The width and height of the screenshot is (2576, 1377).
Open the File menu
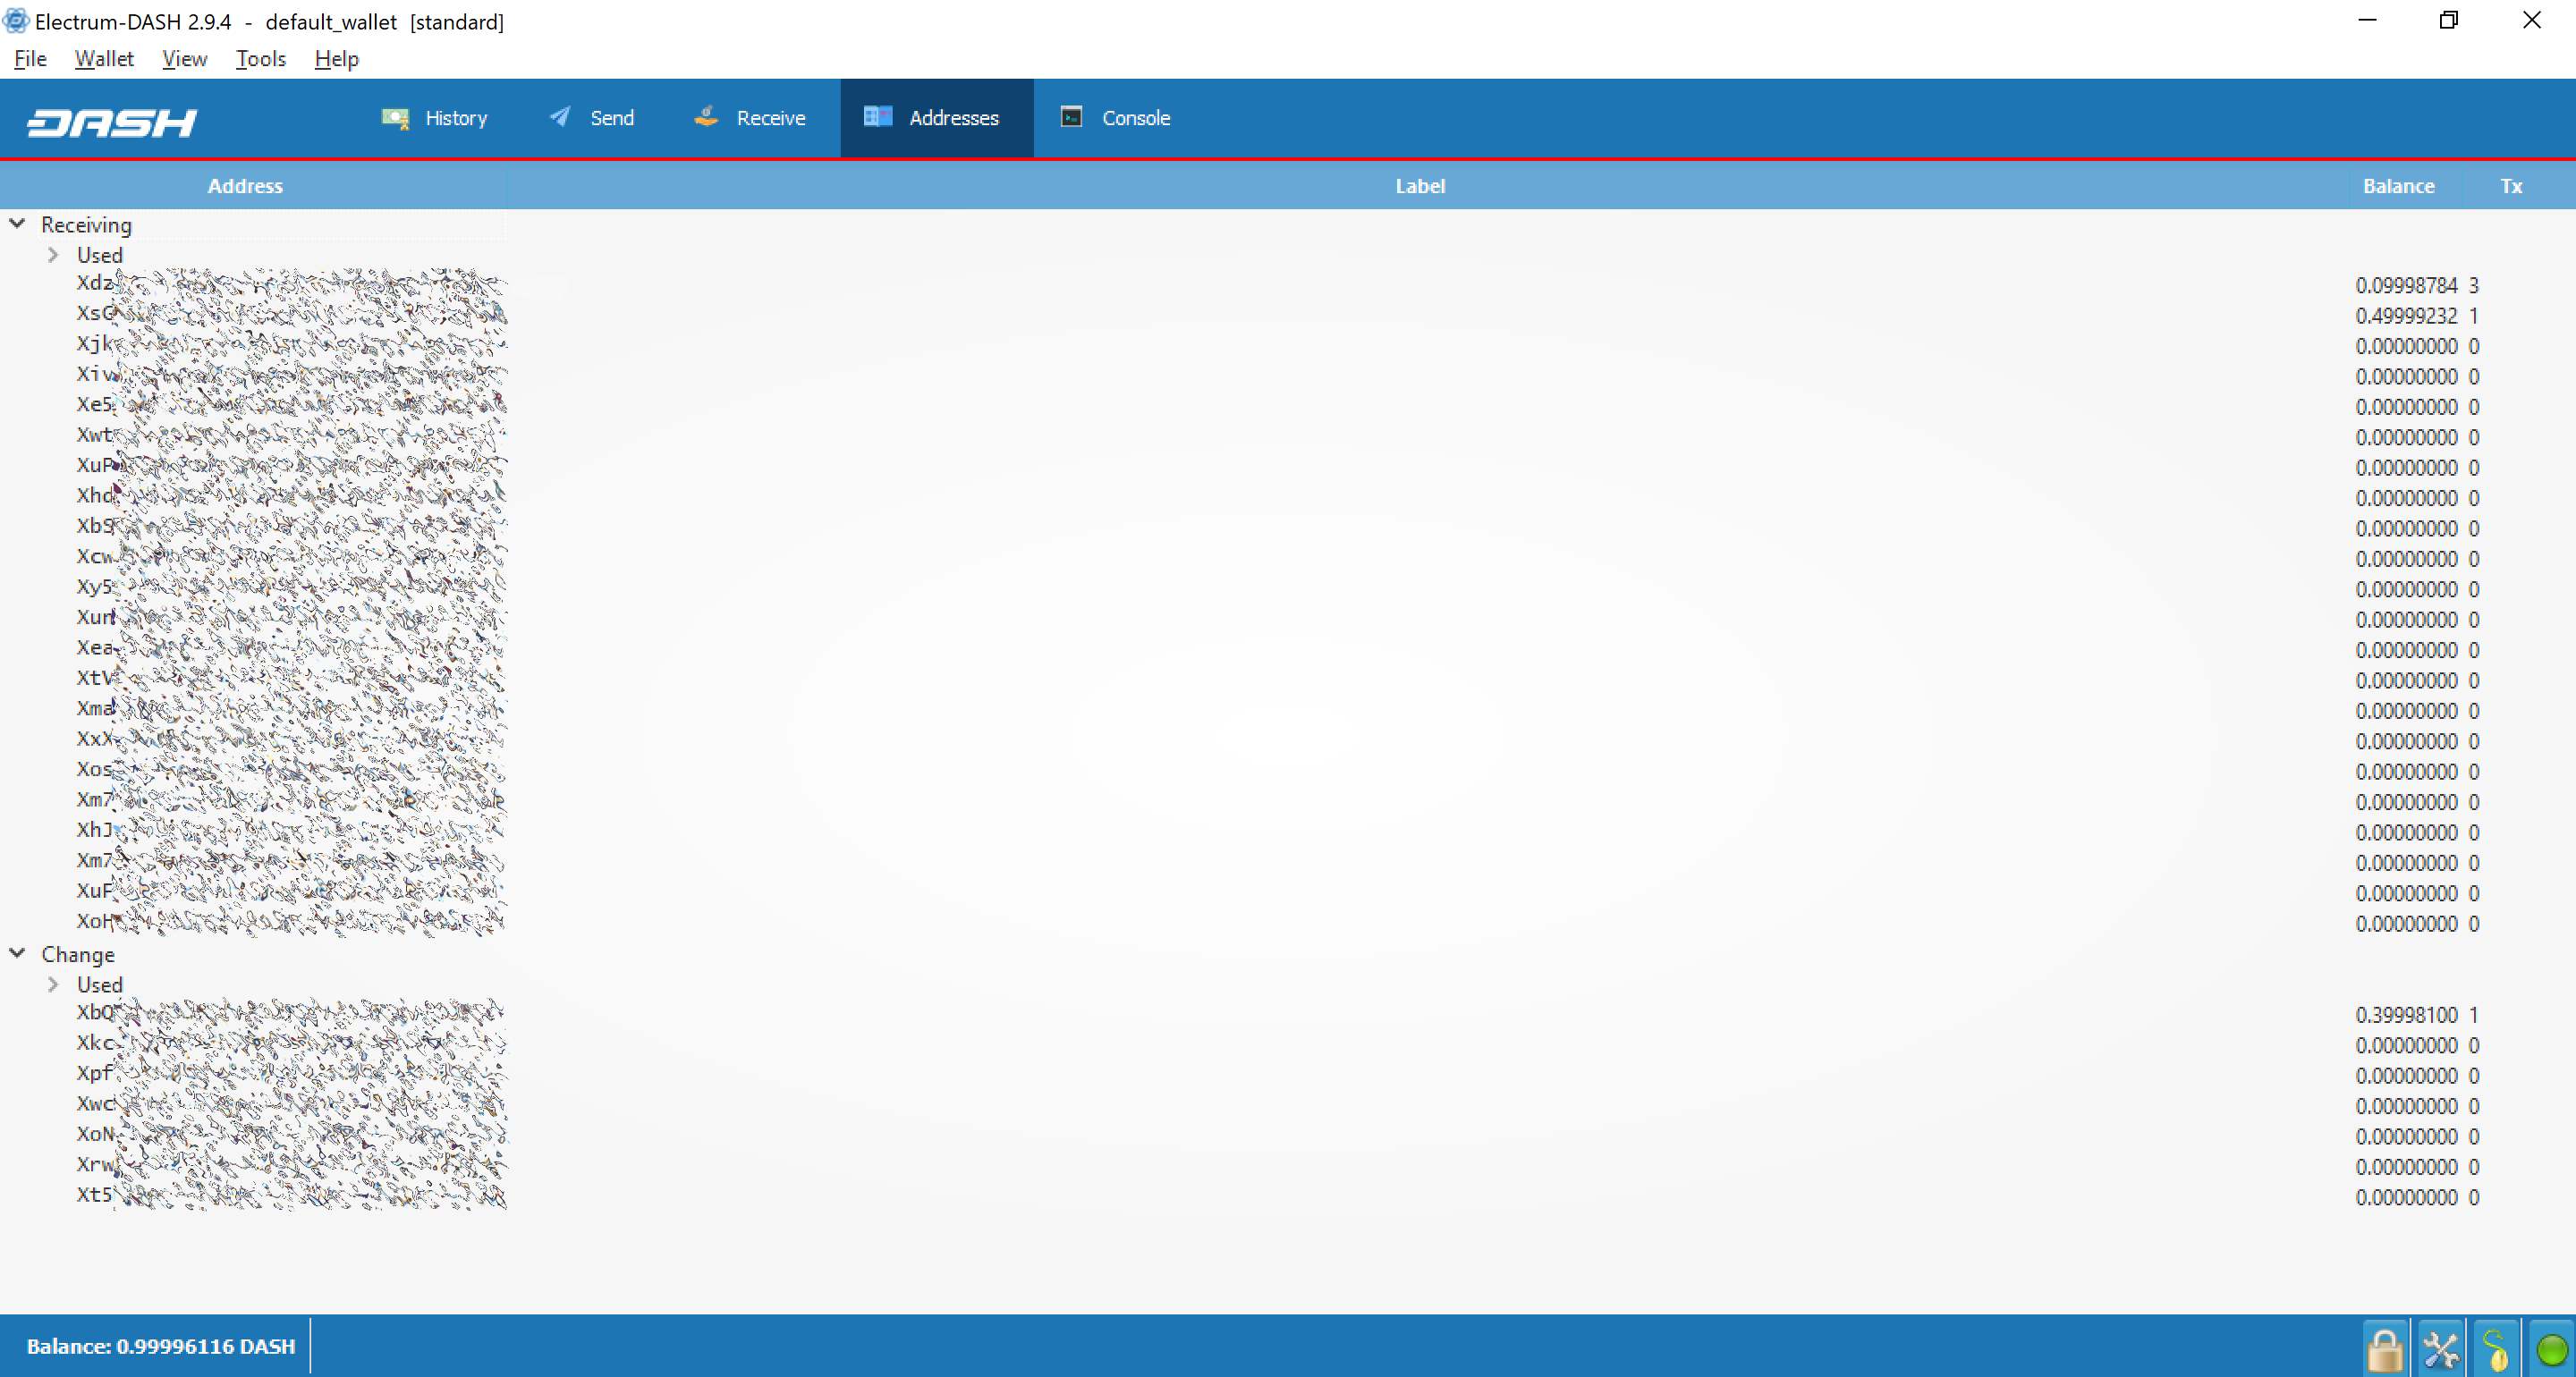29,58
